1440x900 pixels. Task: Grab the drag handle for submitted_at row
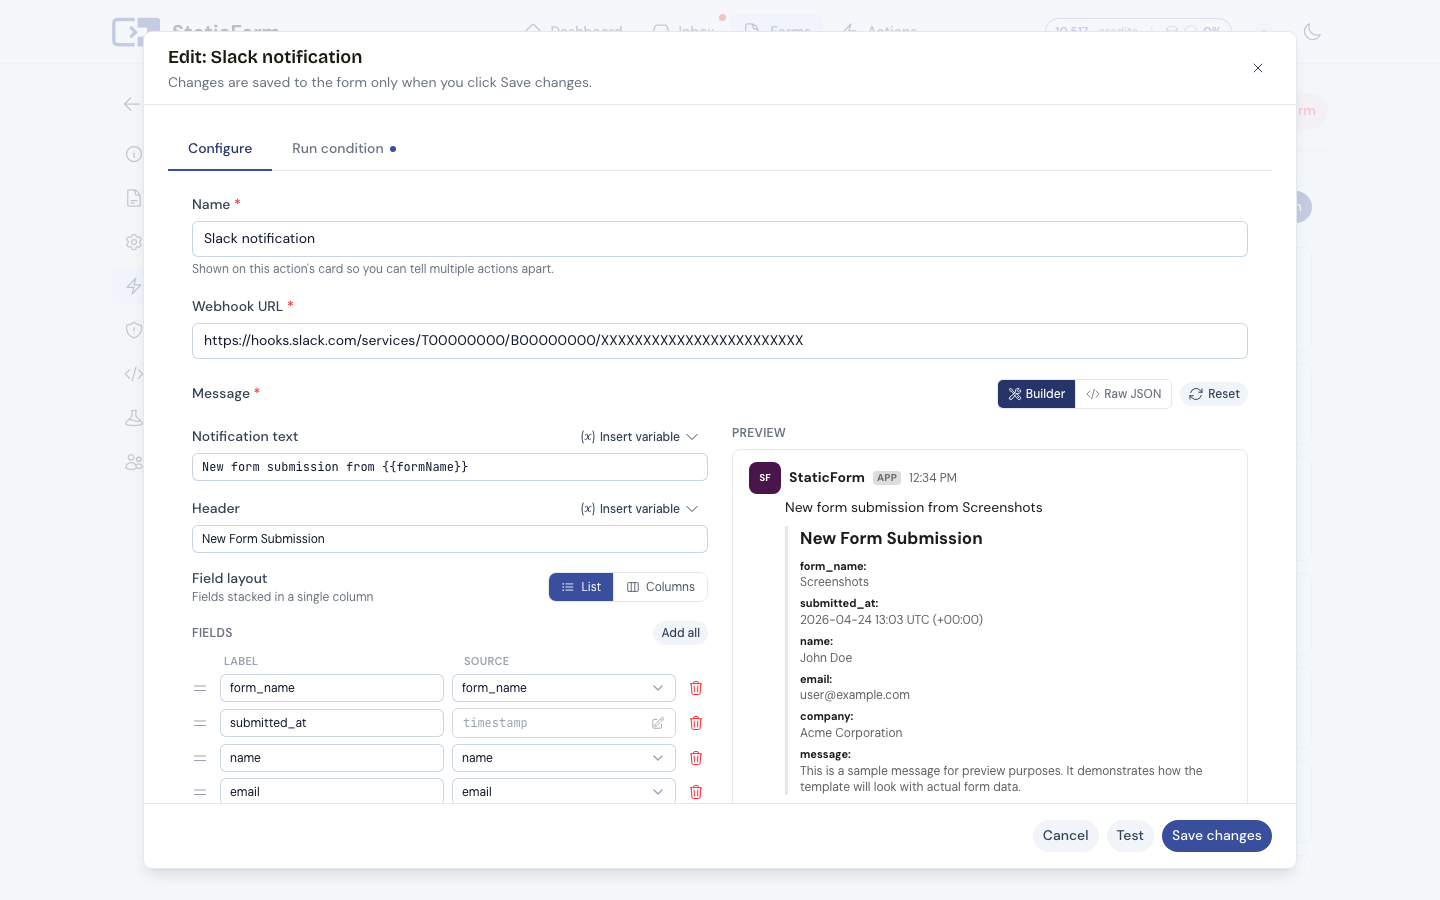point(200,723)
